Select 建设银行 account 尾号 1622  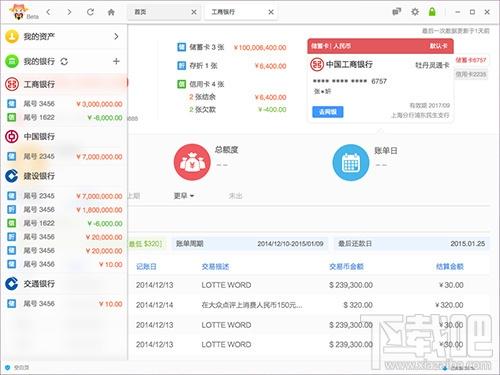64,223
